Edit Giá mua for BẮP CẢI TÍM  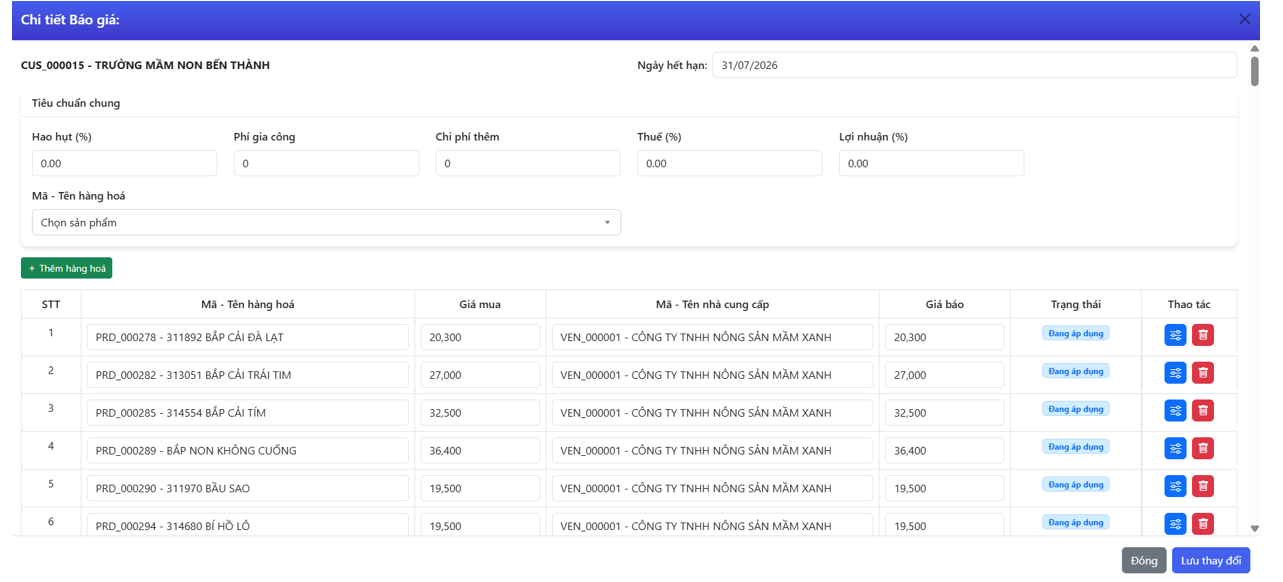480,412
